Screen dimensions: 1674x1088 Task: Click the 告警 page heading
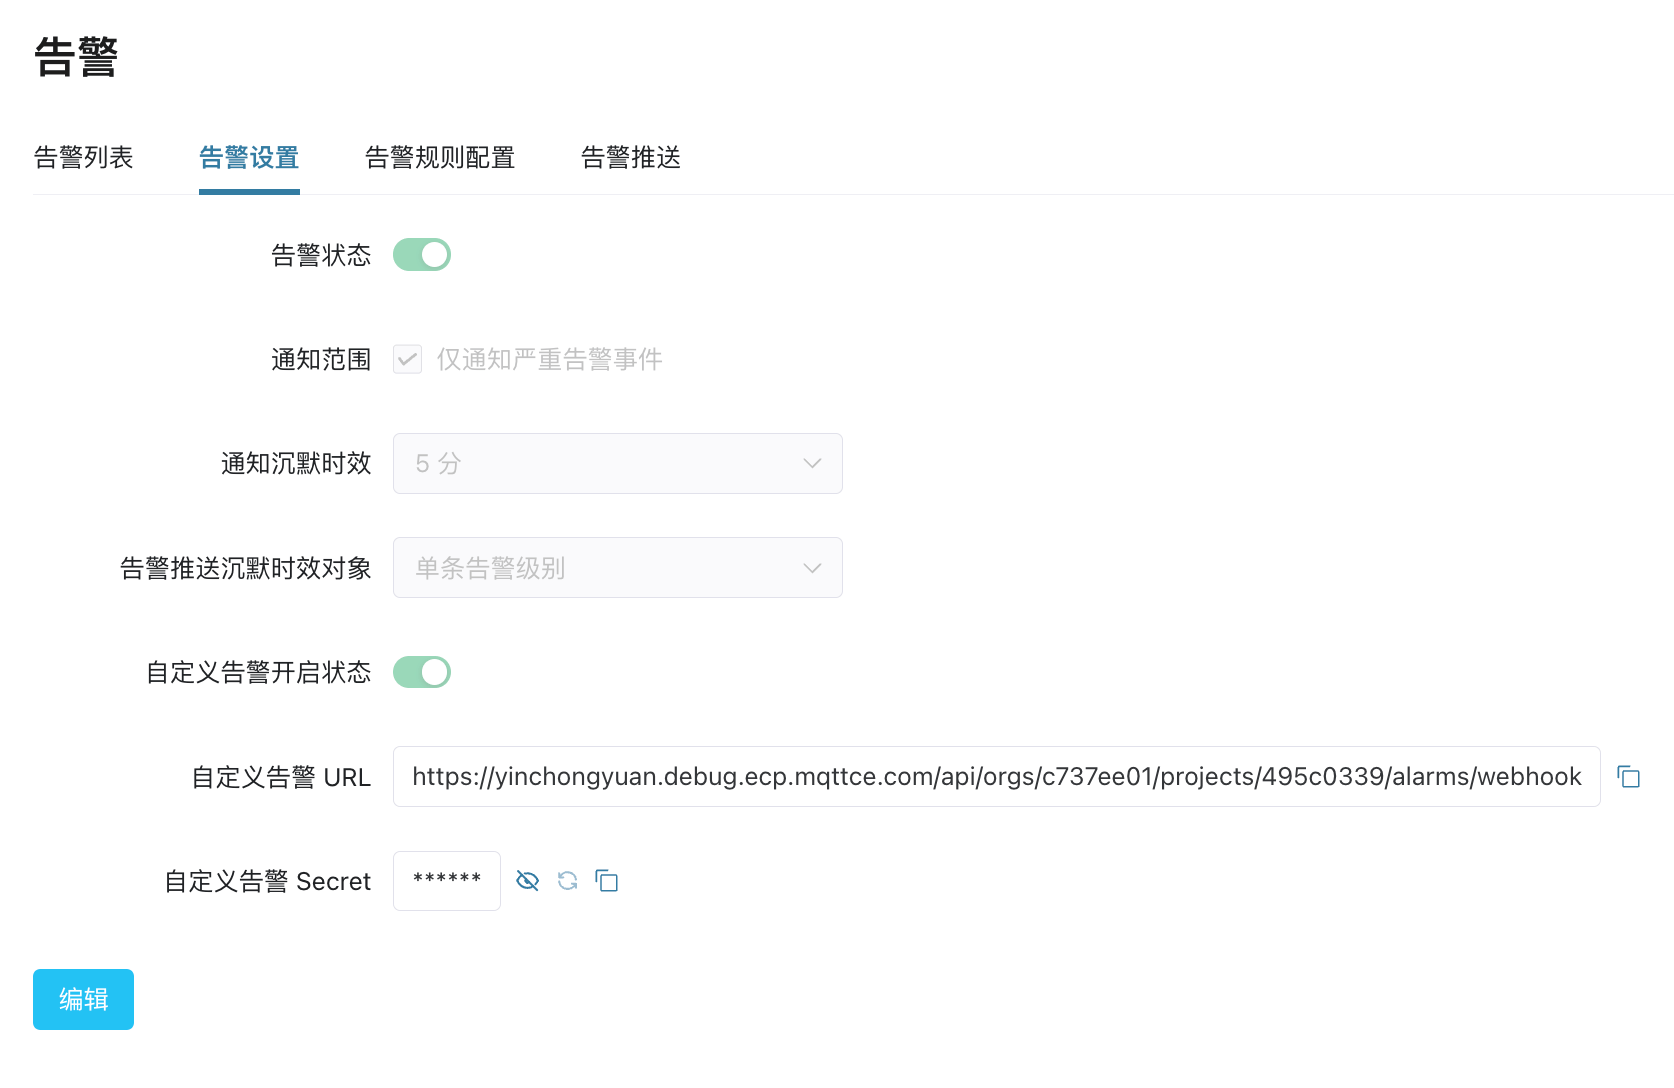coord(76,57)
